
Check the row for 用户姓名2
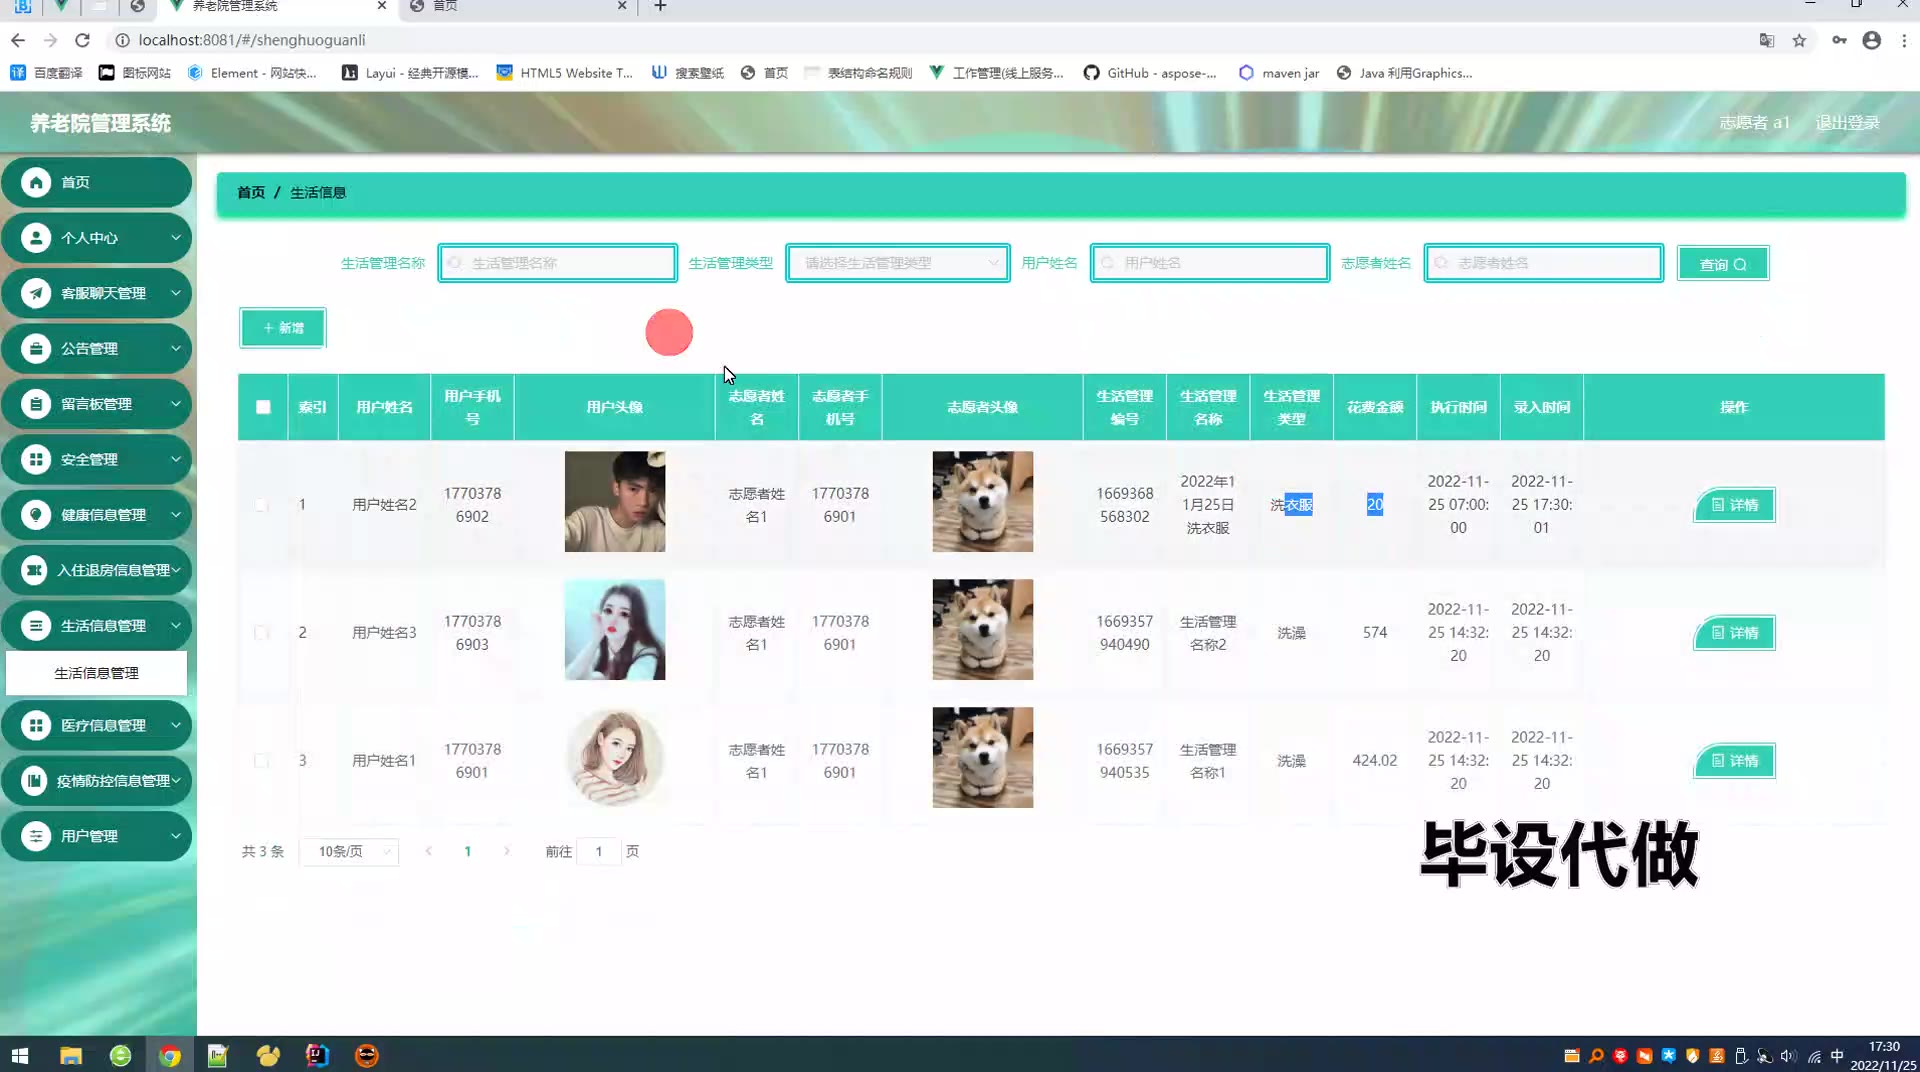click(261, 505)
